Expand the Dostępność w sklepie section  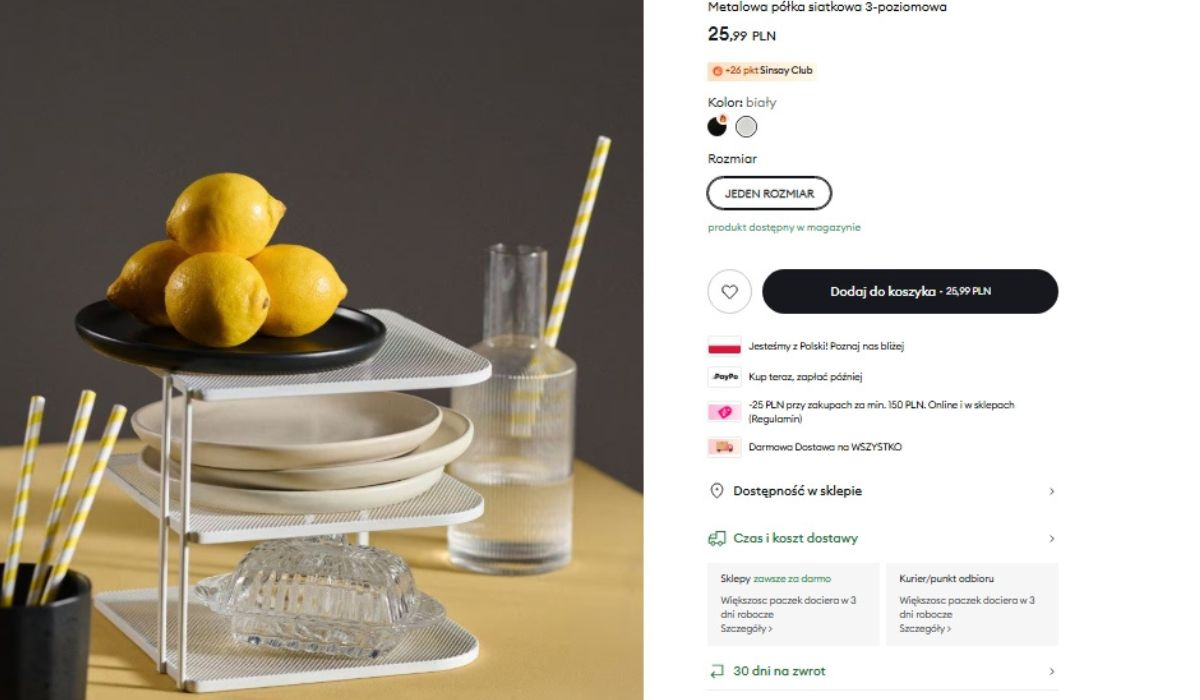(1051, 491)
